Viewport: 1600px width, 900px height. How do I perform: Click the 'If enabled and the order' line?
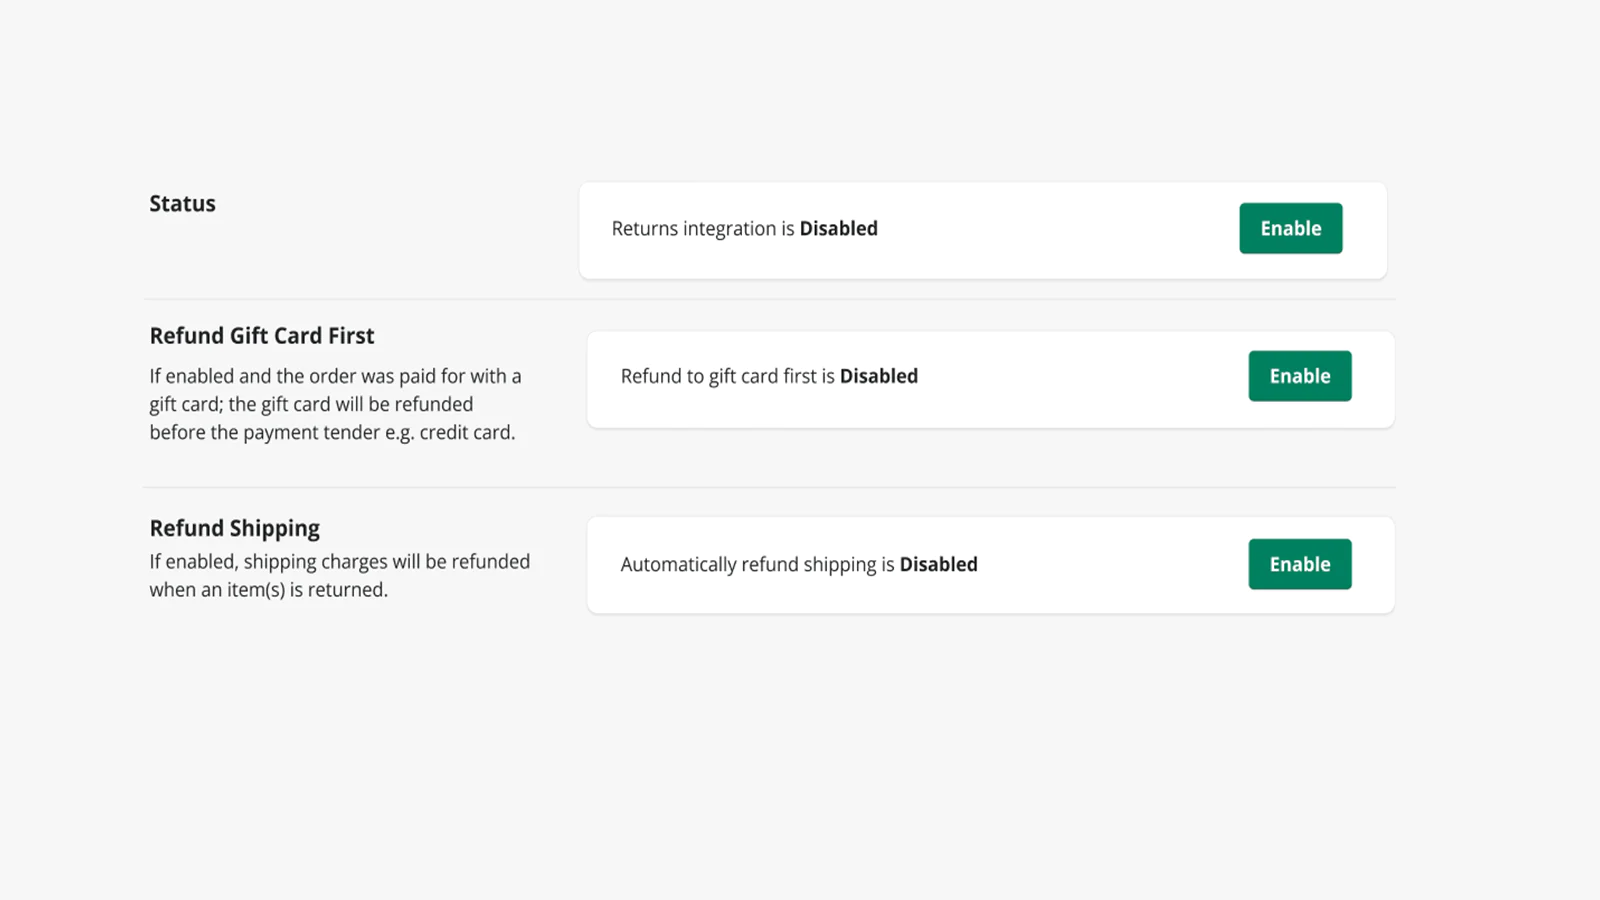(x=335, y=377)
